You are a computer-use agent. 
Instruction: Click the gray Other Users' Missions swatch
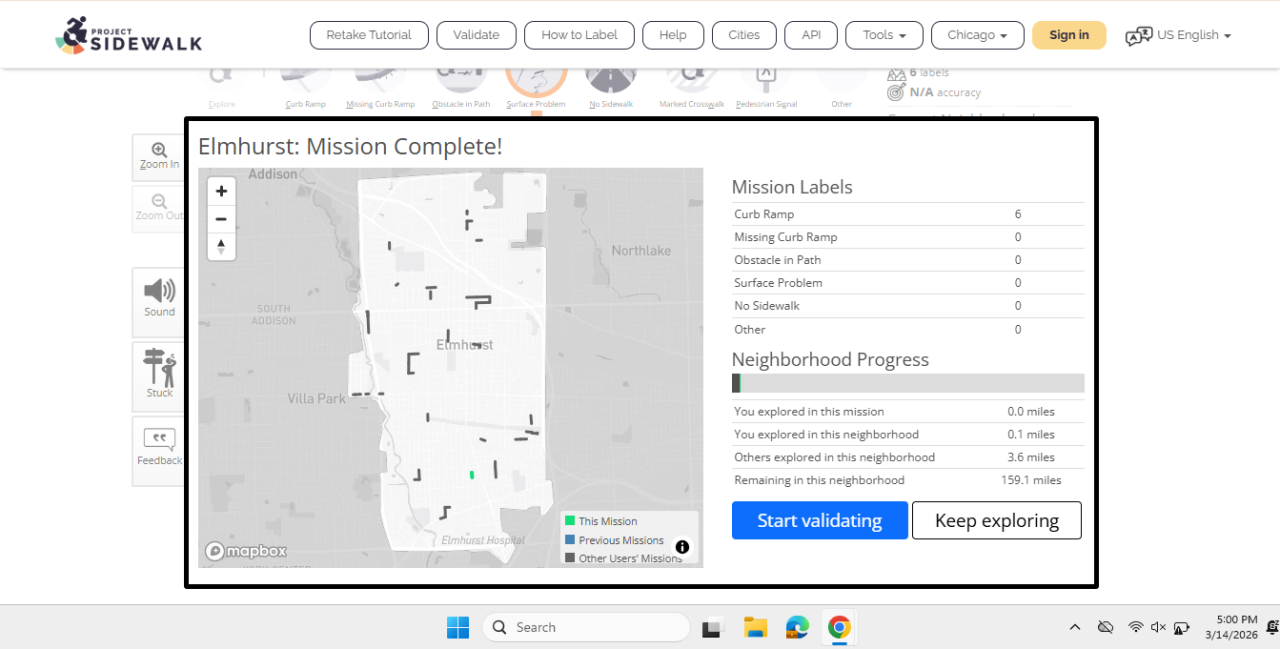[x=570, y=558]
